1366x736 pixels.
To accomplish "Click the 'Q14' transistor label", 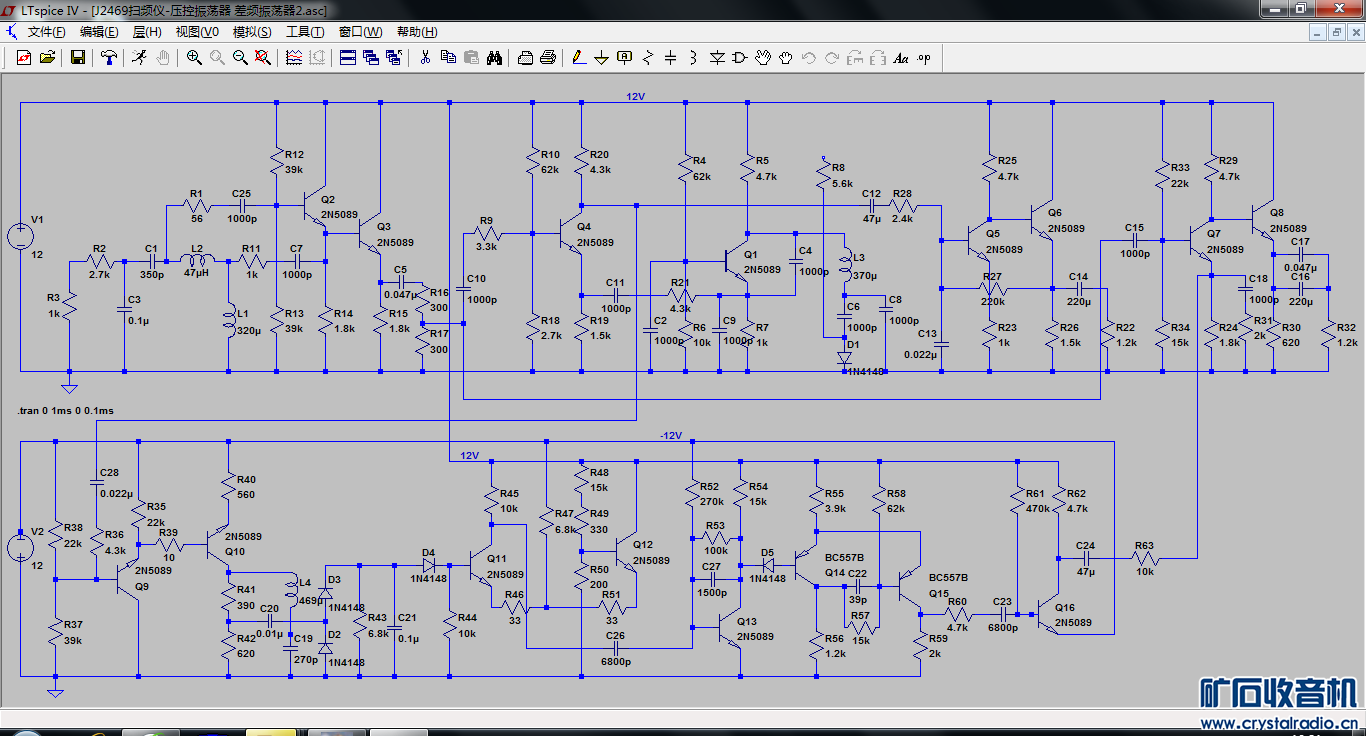I will tap(835, 573).
